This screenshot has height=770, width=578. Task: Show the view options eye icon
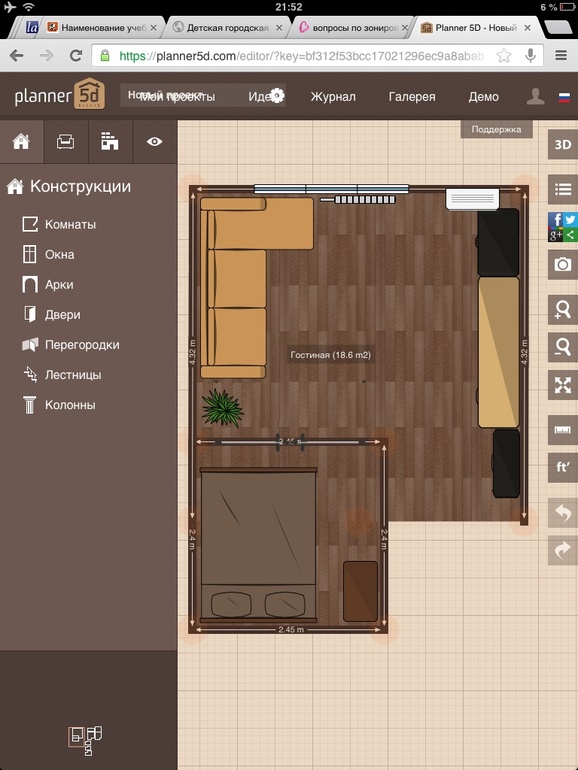pos(155,142)
